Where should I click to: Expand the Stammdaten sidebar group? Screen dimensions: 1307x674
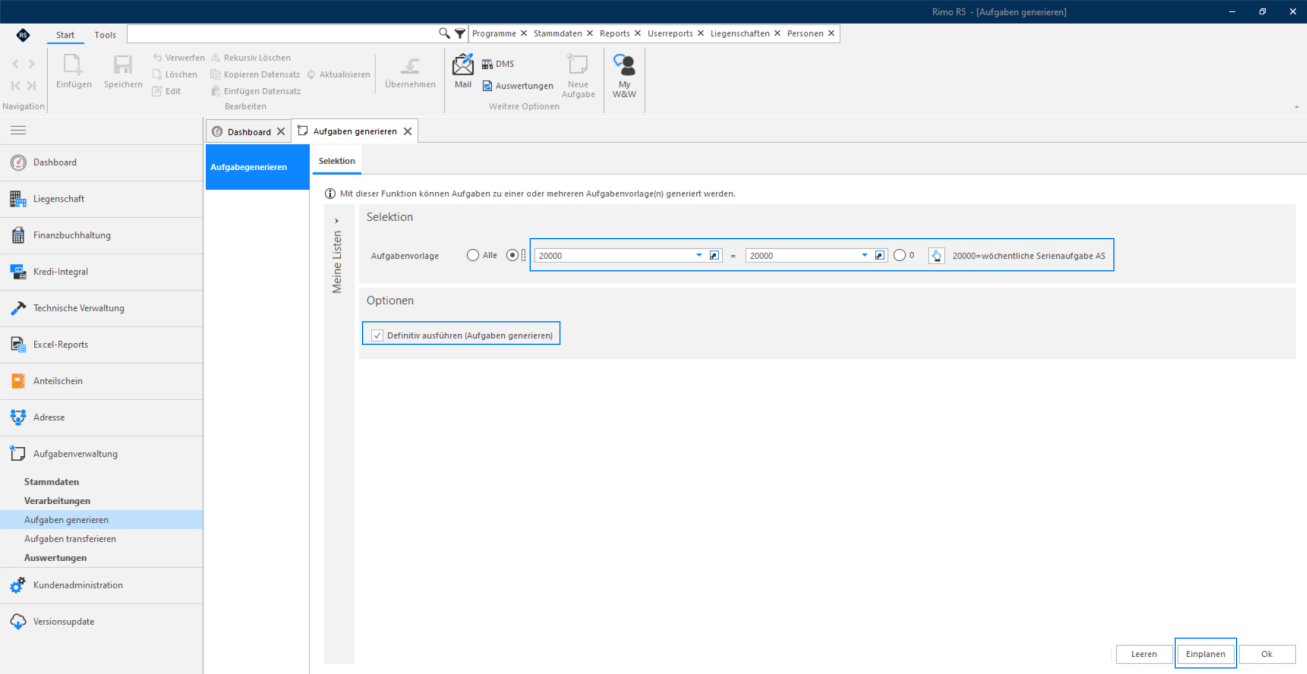click(51, 482)
